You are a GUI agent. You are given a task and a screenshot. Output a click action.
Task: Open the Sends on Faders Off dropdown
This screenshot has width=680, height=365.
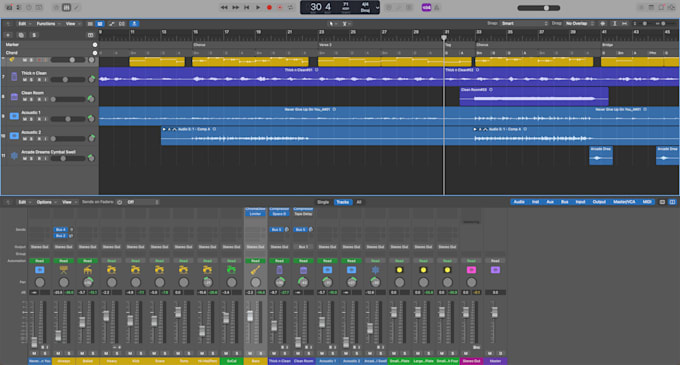pyautogui.click(x=143, y=202)
